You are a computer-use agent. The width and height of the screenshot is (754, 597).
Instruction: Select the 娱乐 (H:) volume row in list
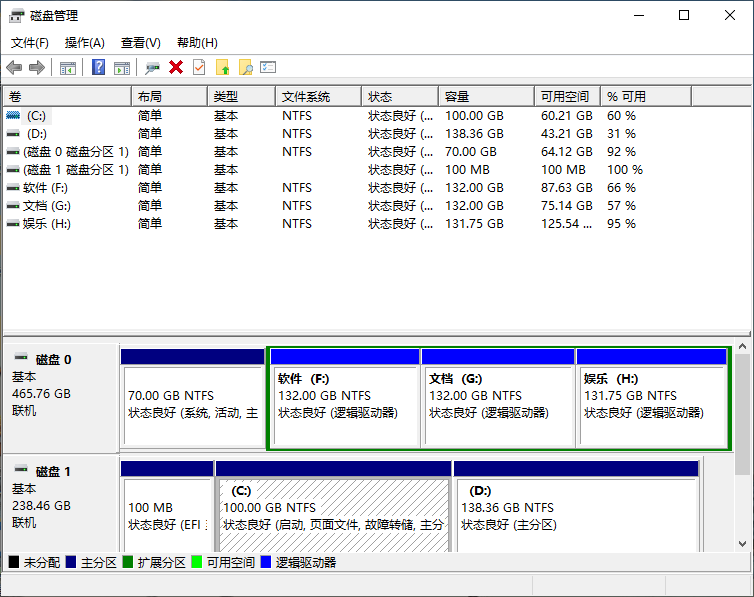coord(46,224)
